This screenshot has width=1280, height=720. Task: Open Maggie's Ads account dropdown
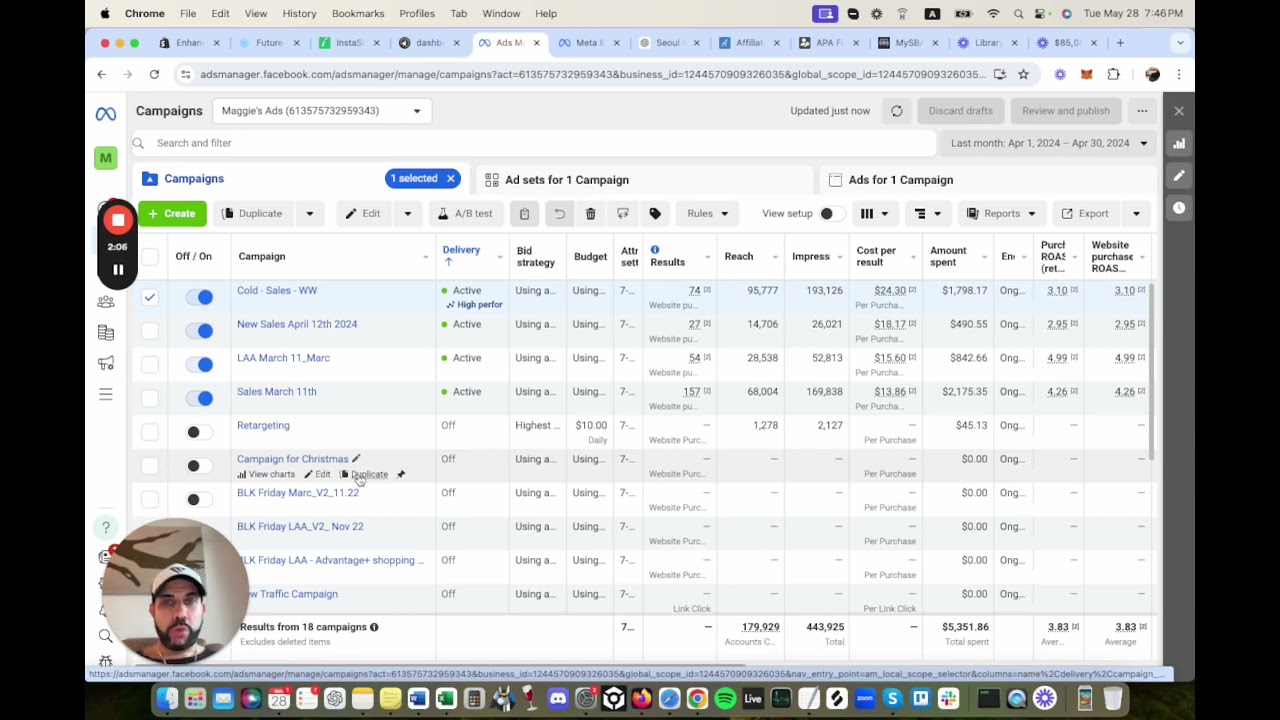[322, 111]
